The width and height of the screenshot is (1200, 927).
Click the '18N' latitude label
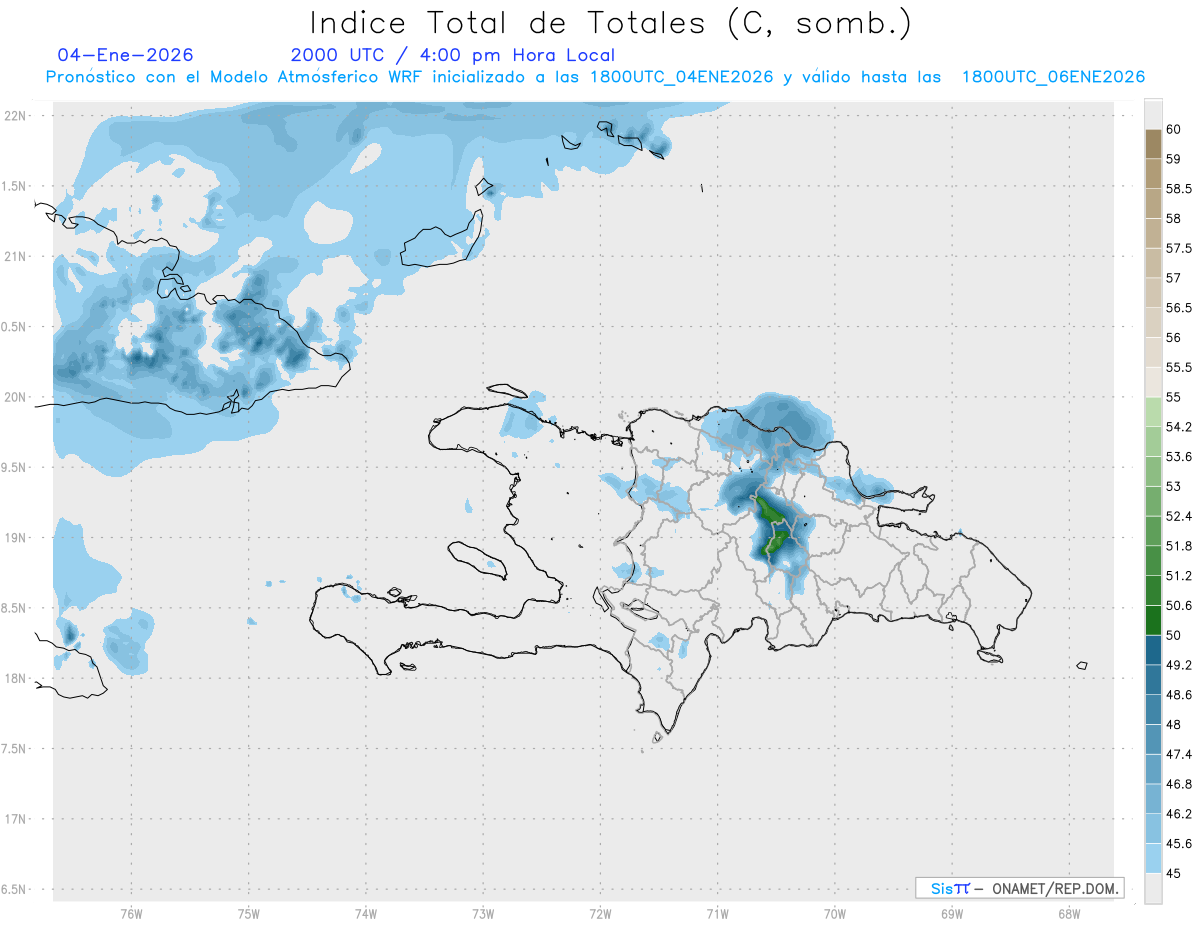pyautogui.click(x=16, y=678)
